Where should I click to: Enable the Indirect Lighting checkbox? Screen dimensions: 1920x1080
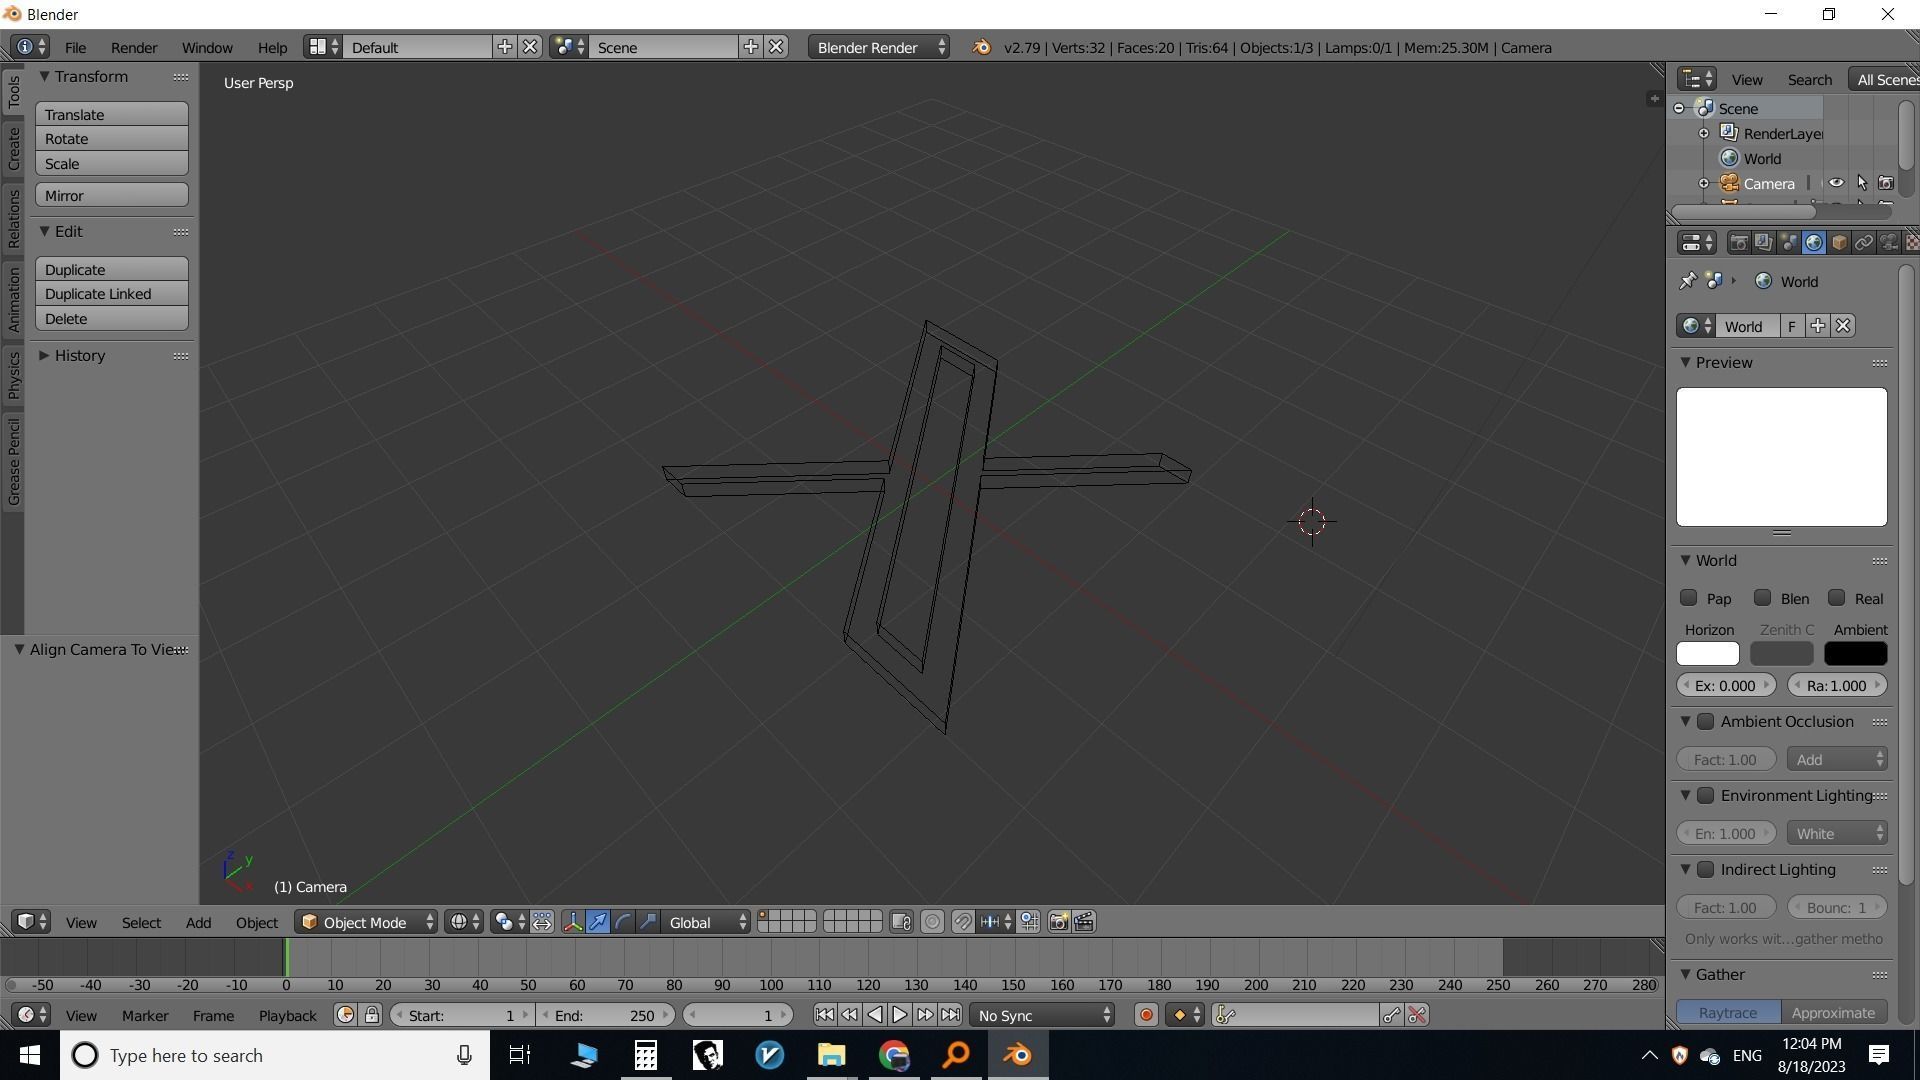click(1706, 869)
